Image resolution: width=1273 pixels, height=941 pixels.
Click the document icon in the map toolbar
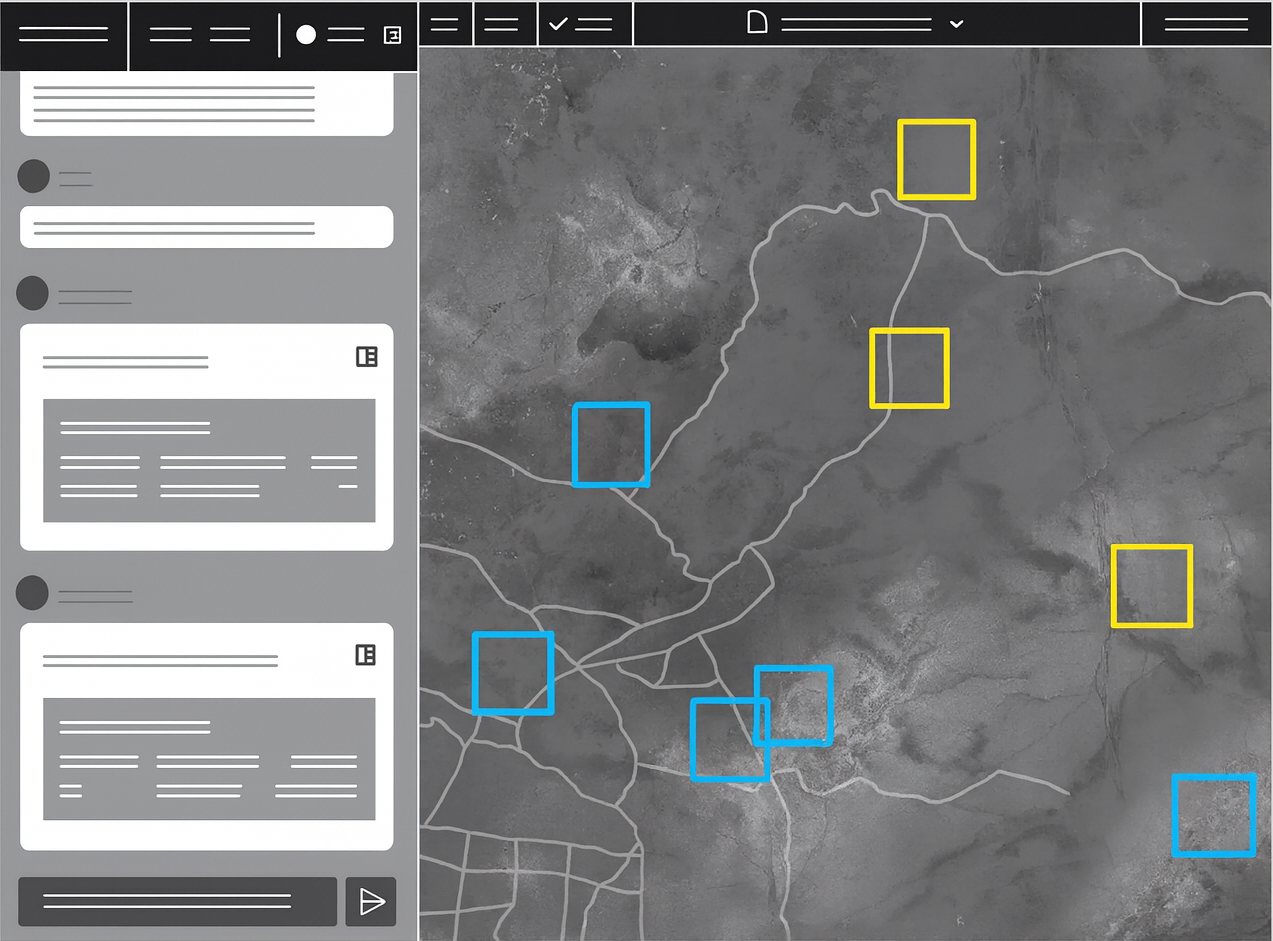point(758,23)
